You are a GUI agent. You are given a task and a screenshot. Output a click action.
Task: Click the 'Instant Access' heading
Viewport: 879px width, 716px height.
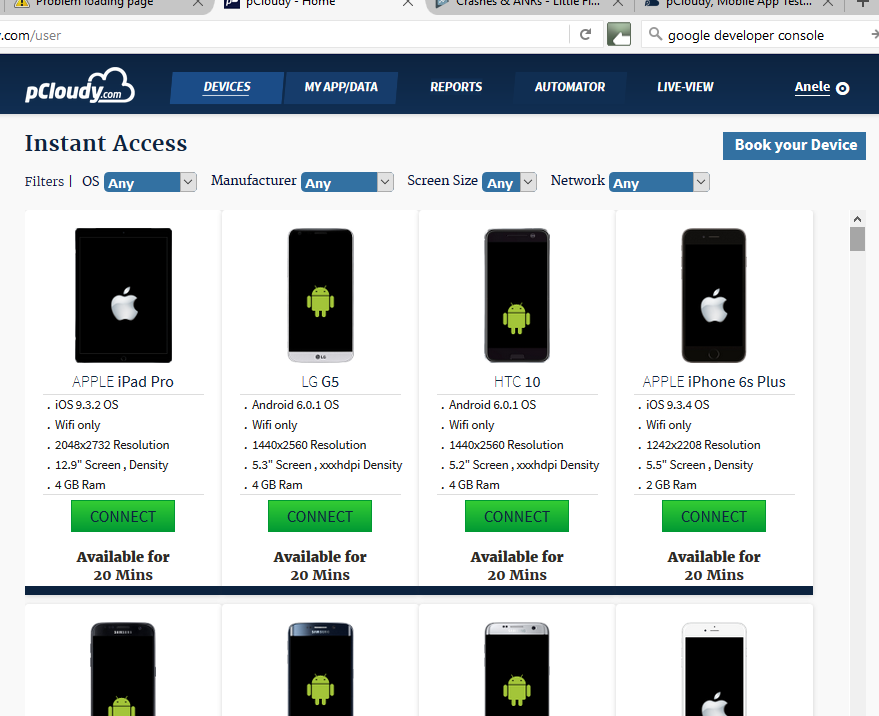[x=106, y=144]
